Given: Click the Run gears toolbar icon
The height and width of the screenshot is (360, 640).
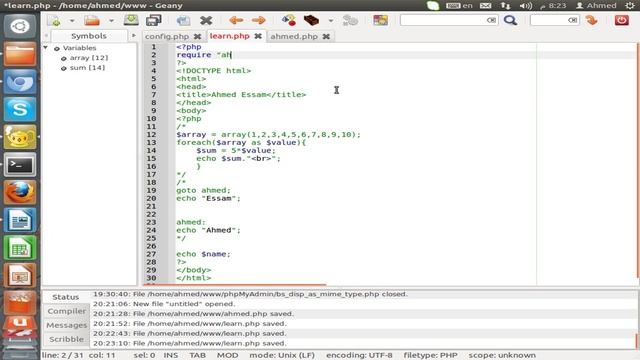Looking at the screenshot, I should 350,20.
